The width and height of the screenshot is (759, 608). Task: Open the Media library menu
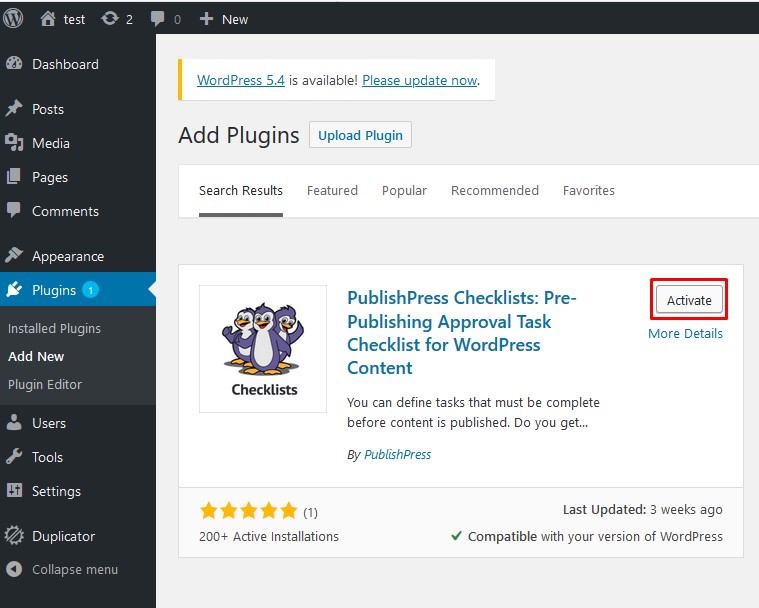50,143
